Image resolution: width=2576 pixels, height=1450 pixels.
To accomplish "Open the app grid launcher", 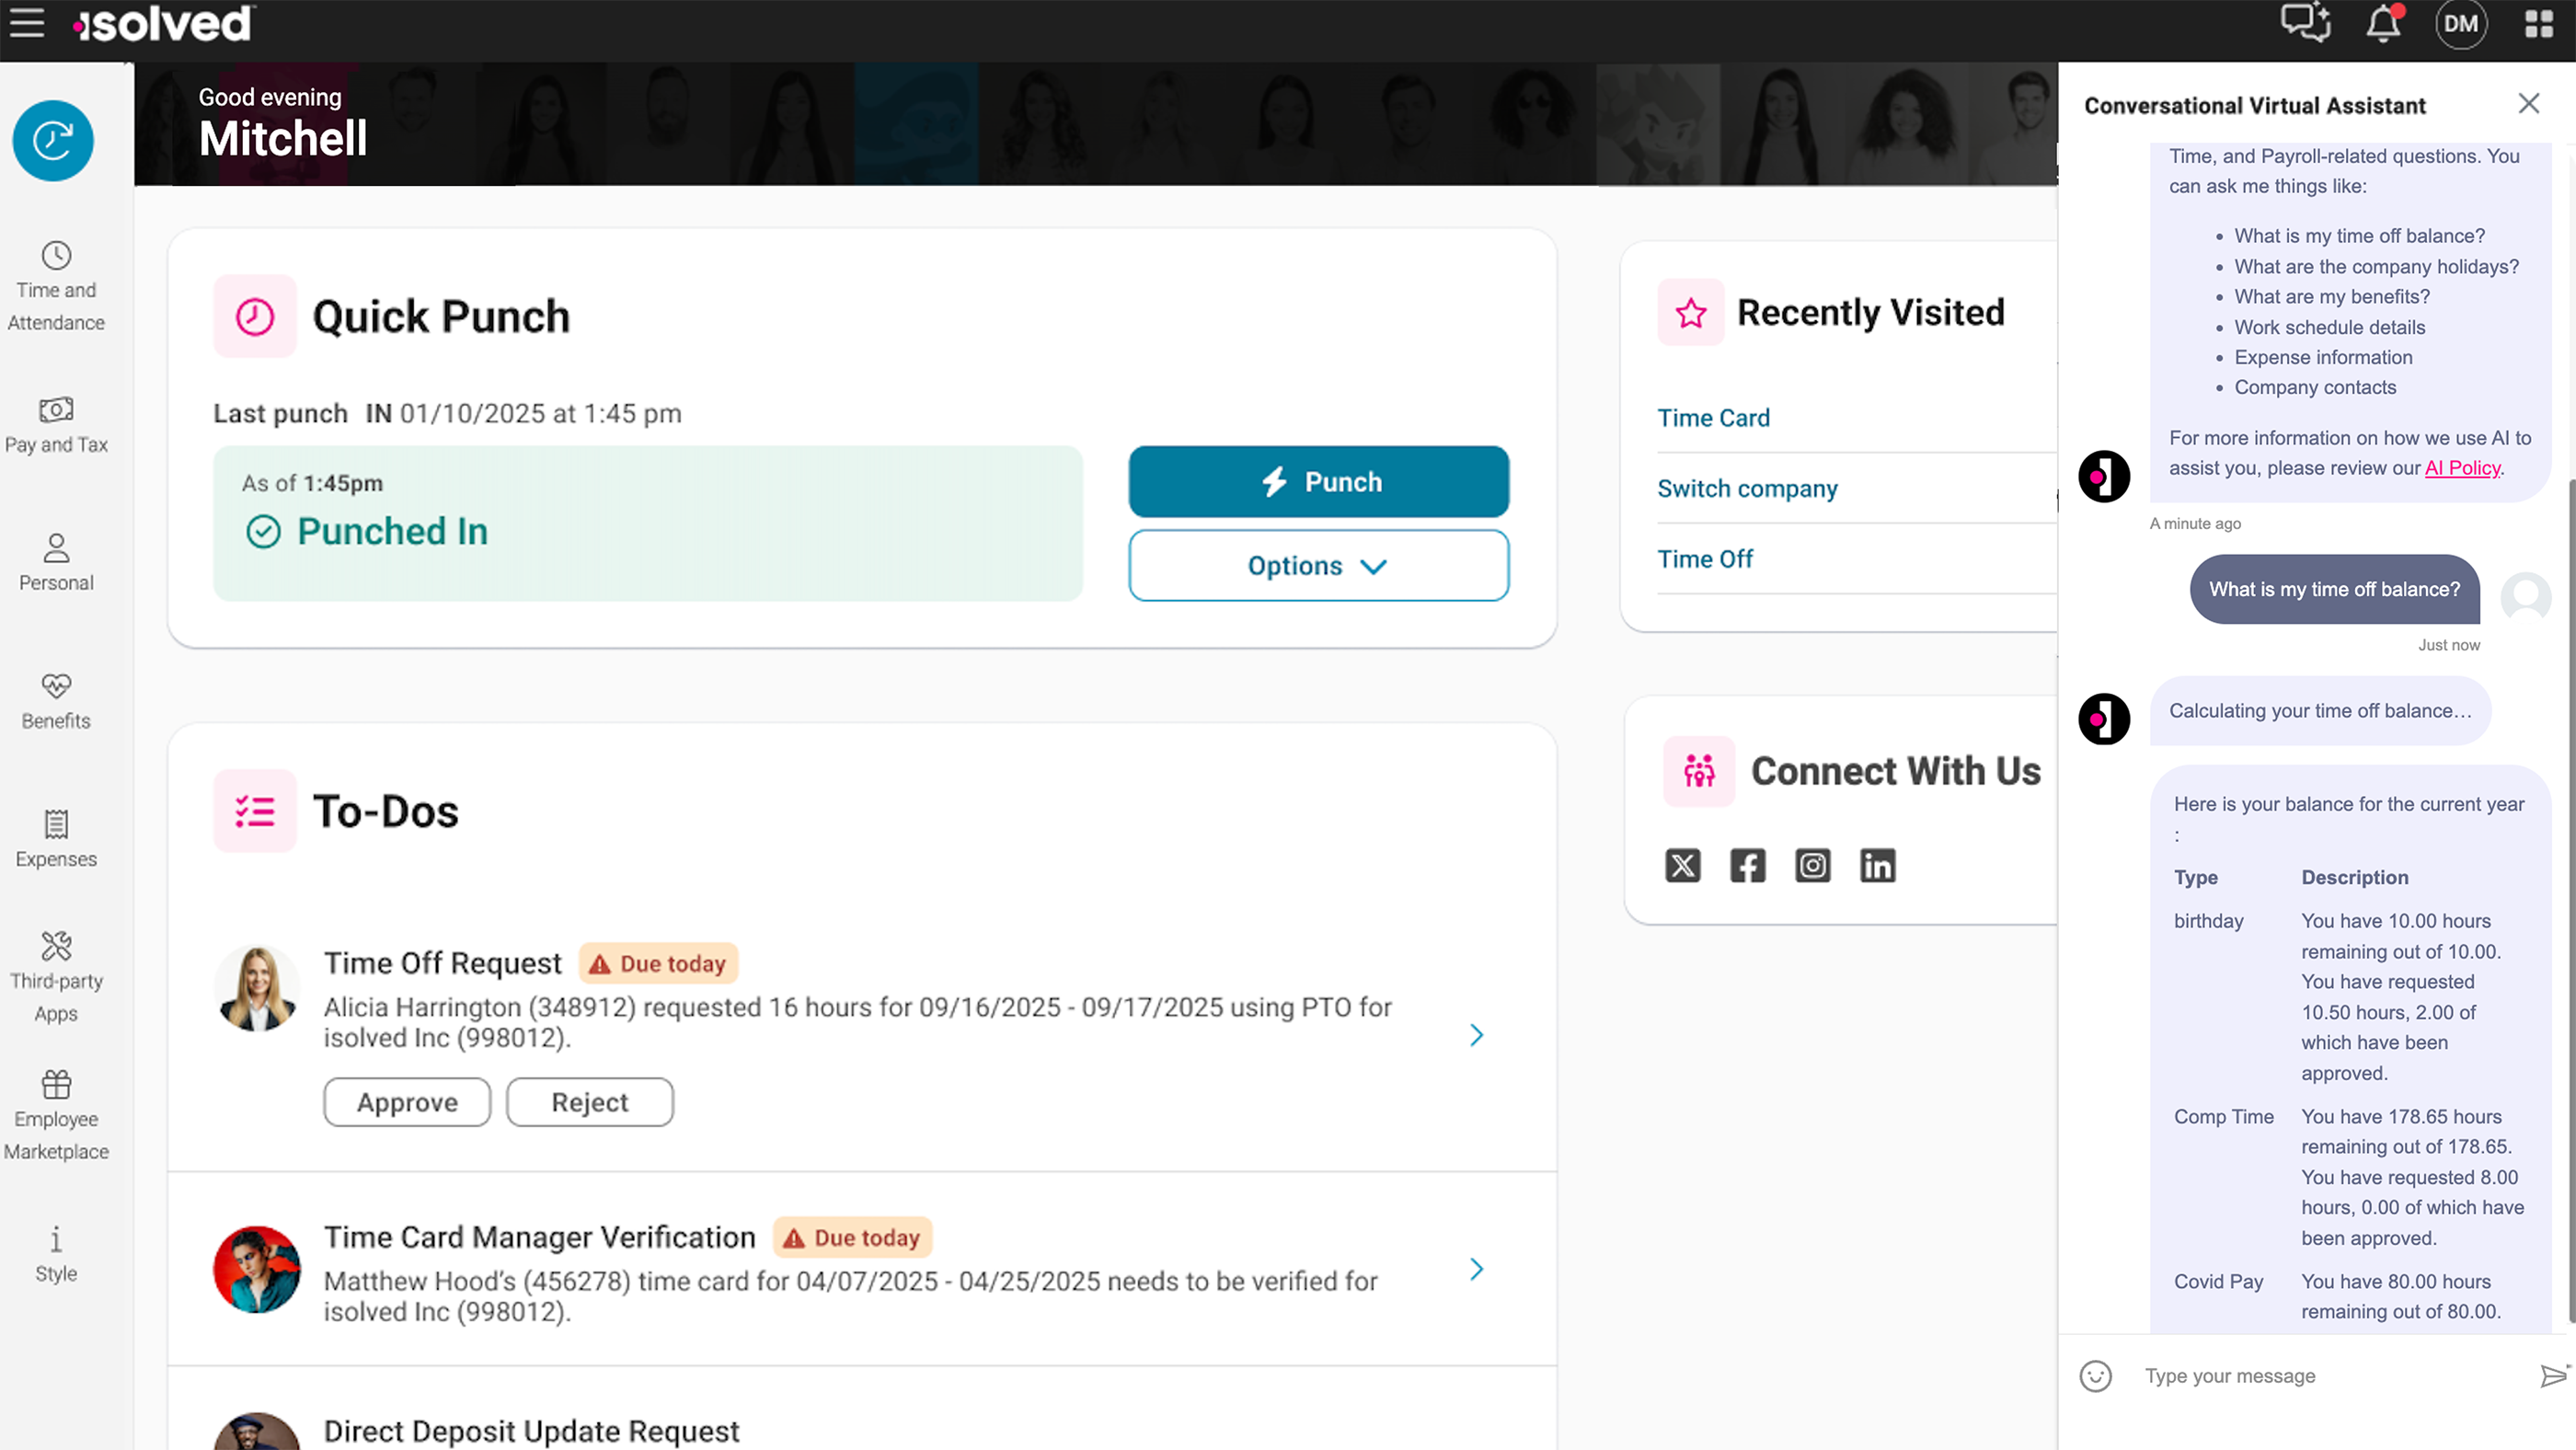I will [2539, 23].
